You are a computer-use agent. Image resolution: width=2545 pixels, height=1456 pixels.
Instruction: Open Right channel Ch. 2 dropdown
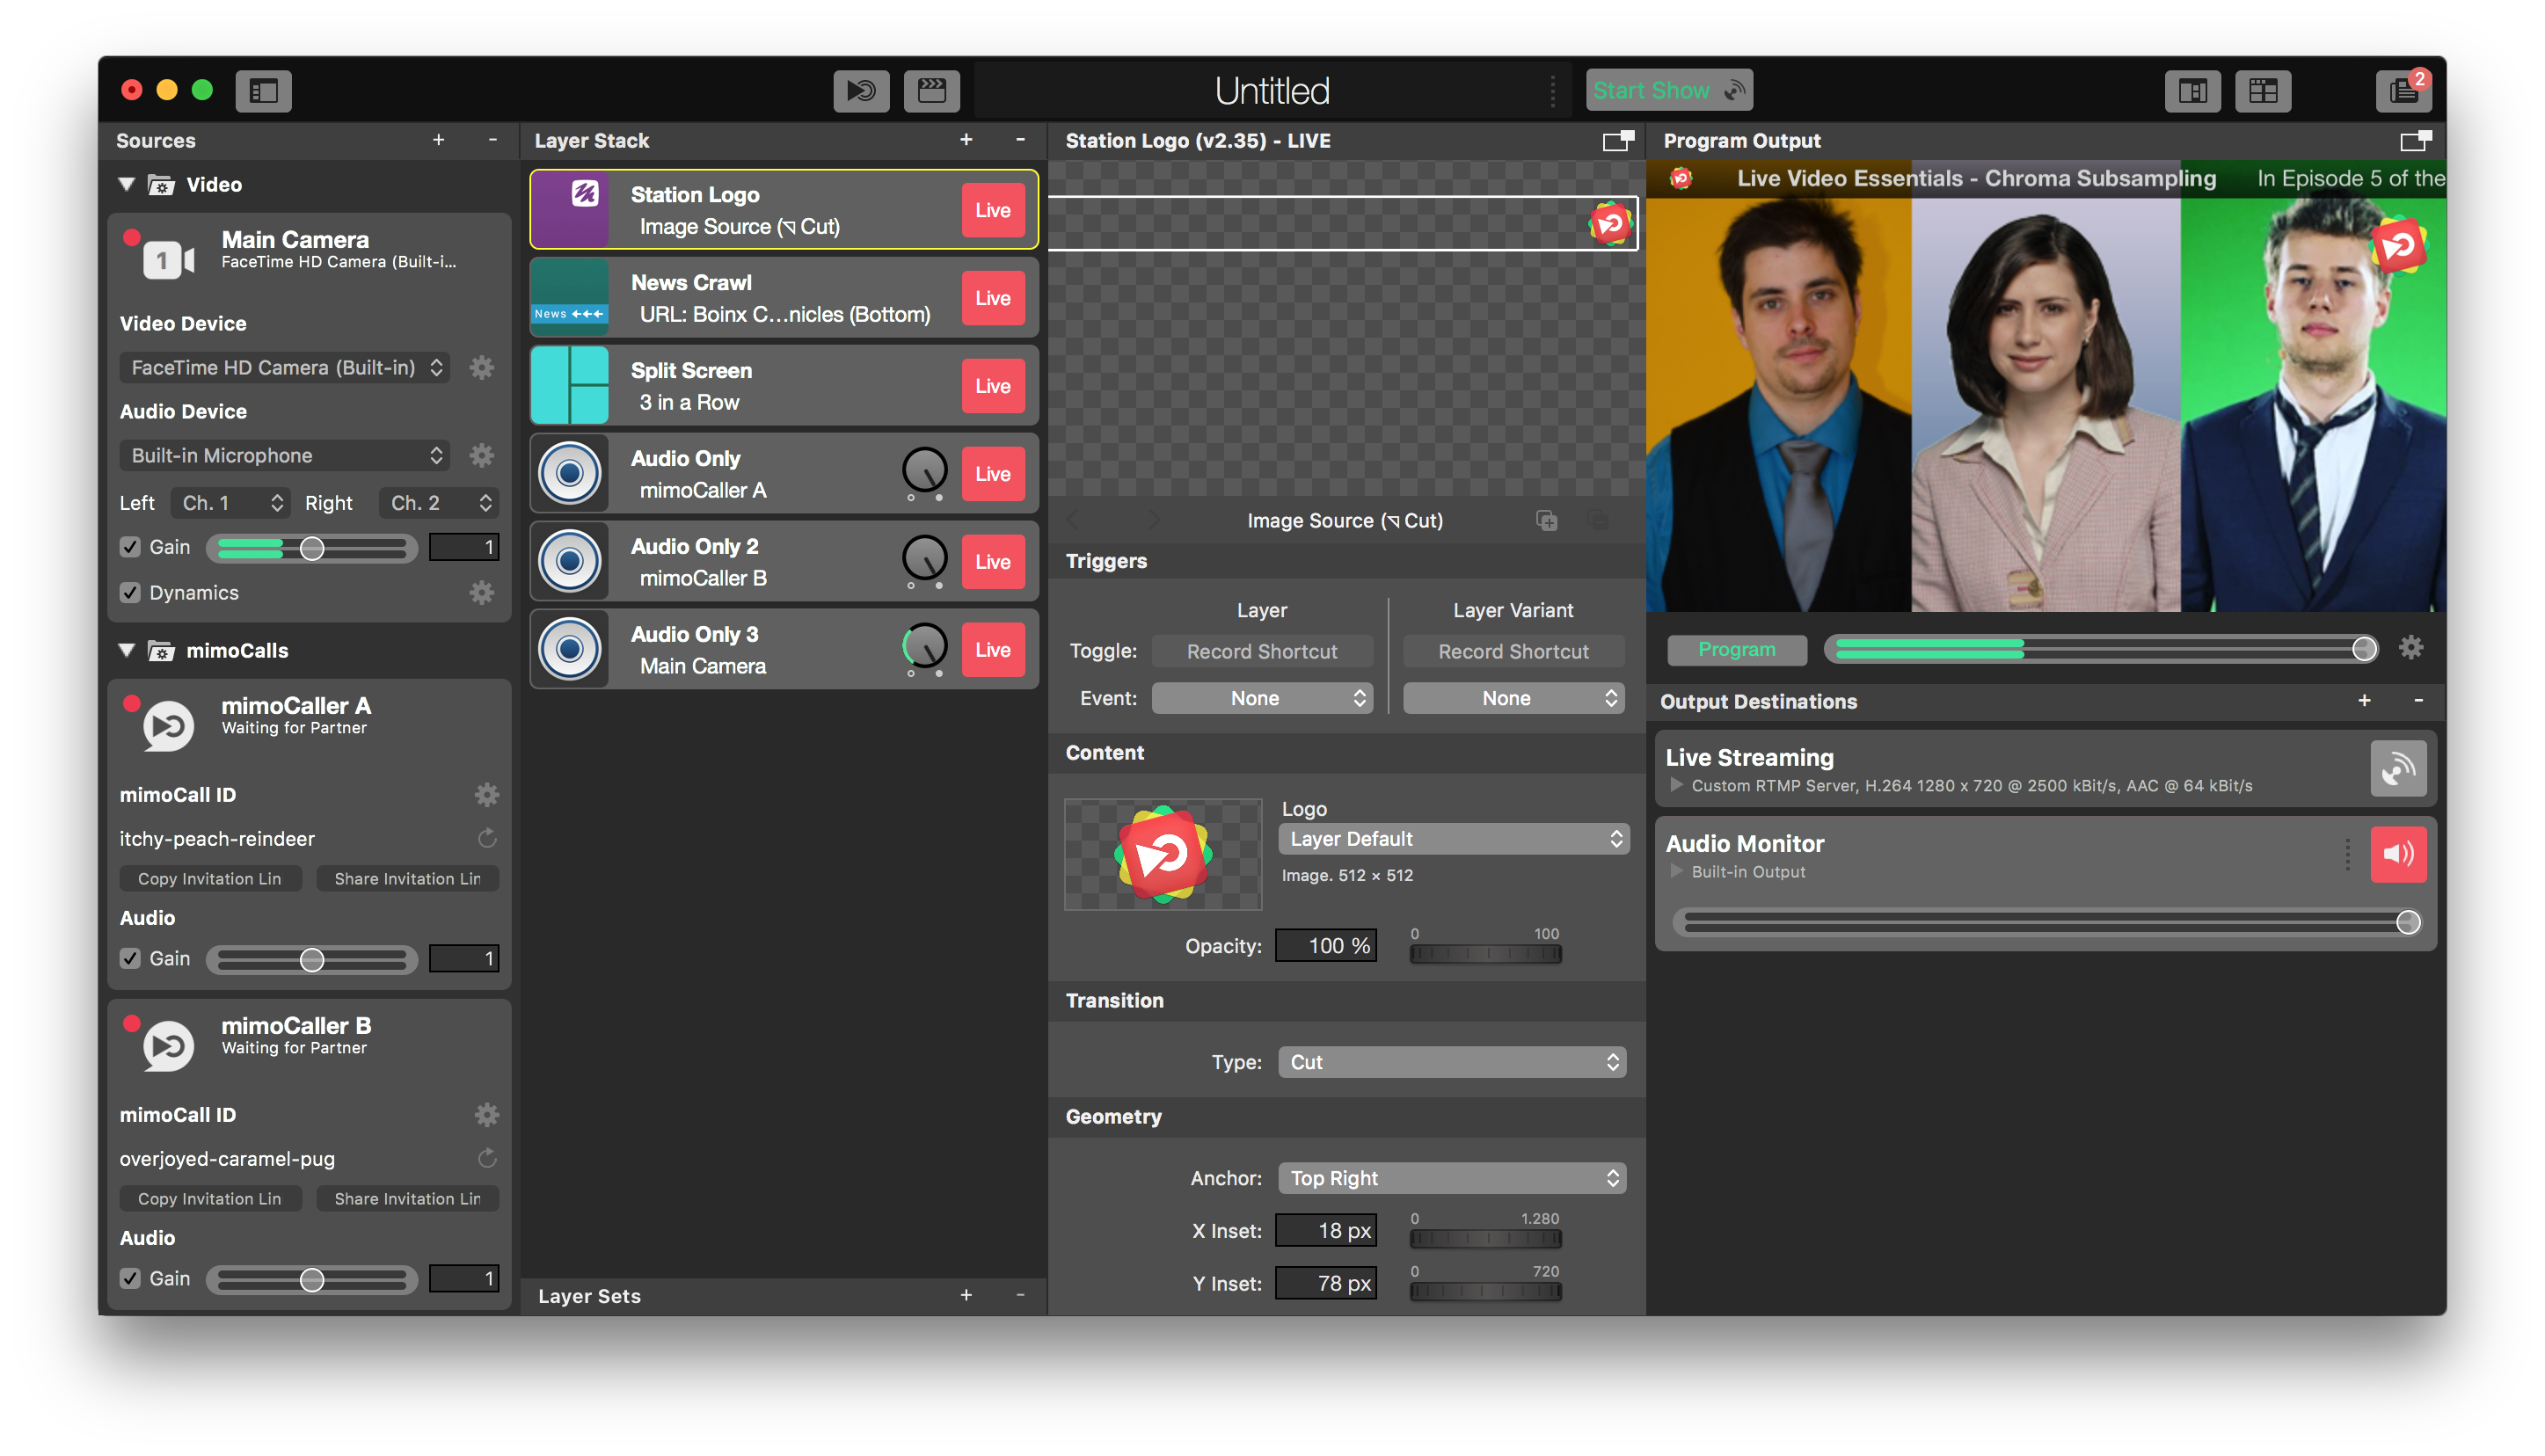438,503
